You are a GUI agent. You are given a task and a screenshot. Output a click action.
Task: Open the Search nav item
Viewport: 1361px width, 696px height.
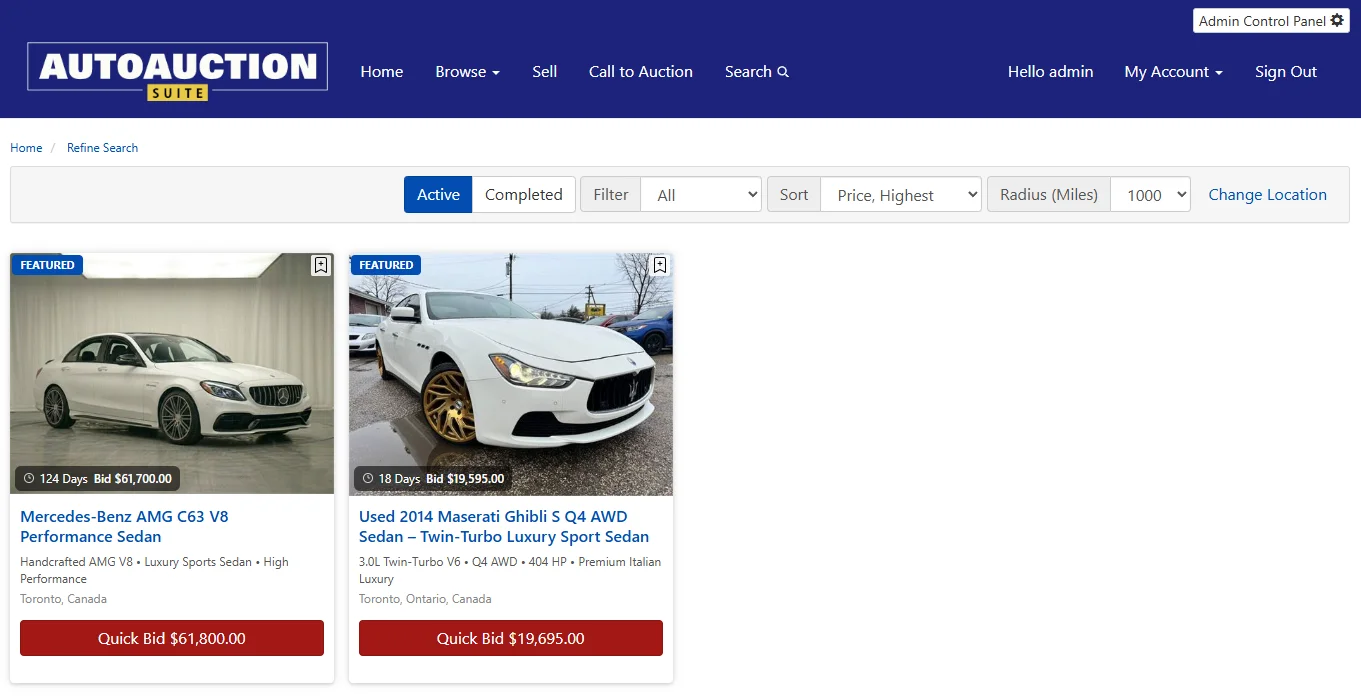click(x=757, y=72)
